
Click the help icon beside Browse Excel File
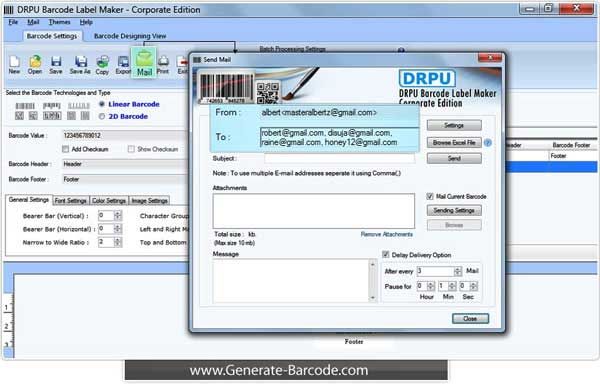pos(488,143)
